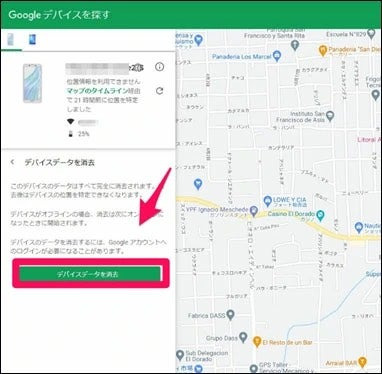Screen dimensions: 382x374
Task: Select the Instituto San Francisco de Asis pin
Action: (330, 116)
